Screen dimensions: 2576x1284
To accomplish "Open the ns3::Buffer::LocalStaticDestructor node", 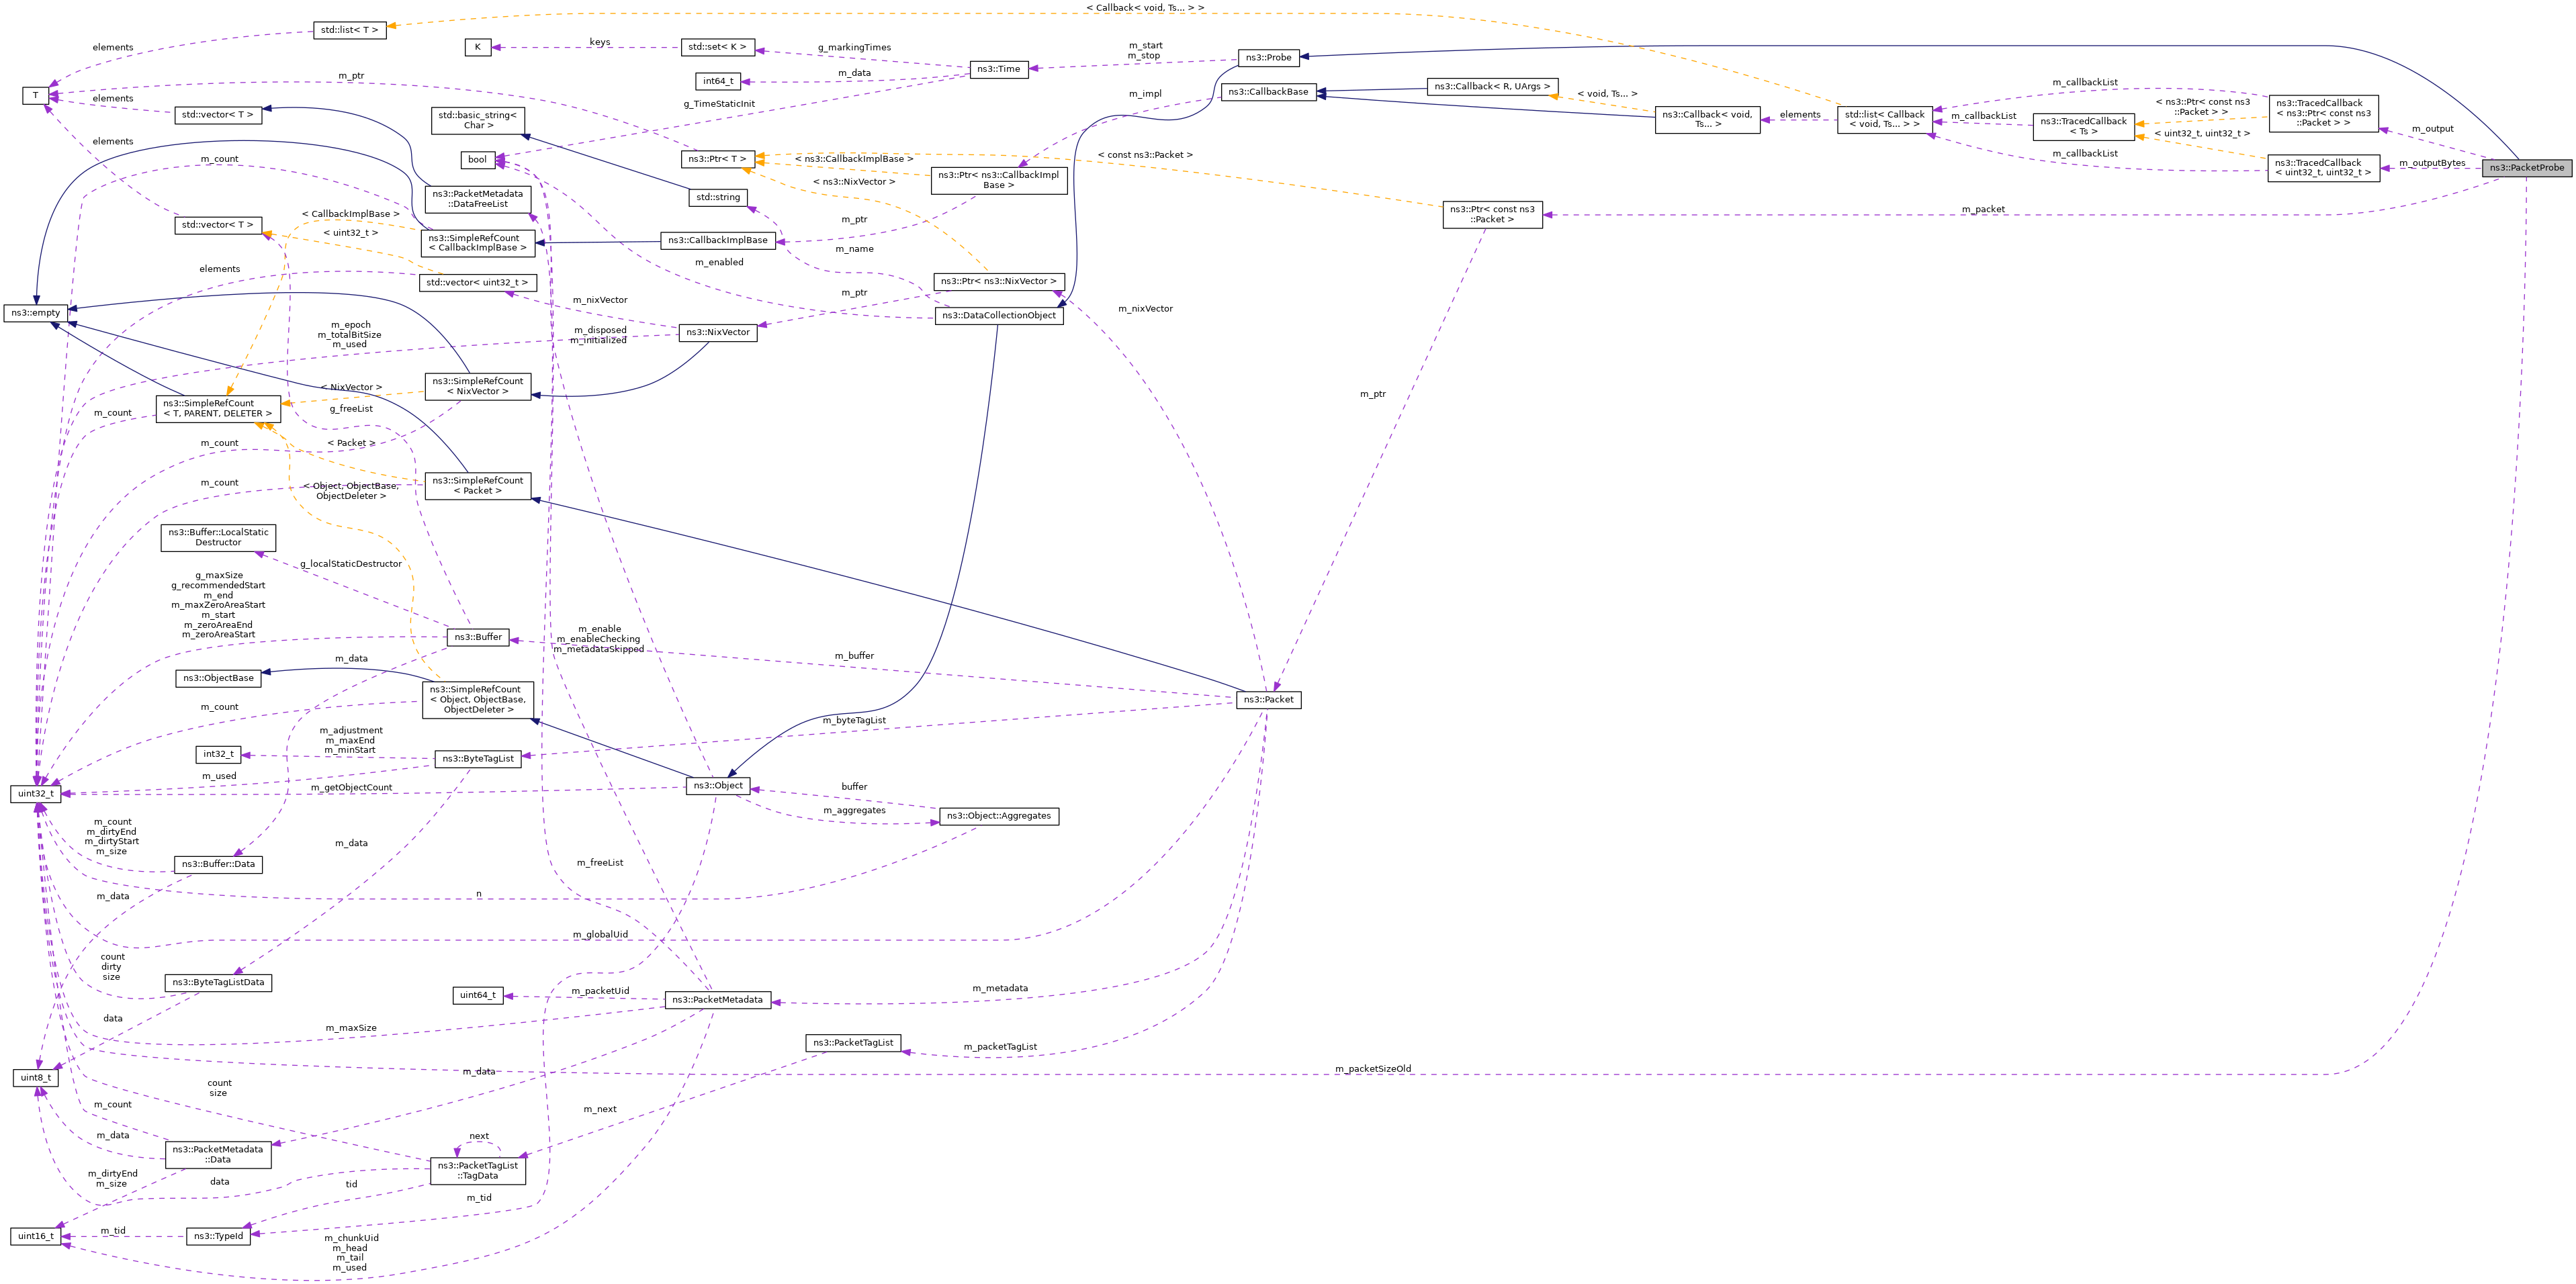I will 218,538.
